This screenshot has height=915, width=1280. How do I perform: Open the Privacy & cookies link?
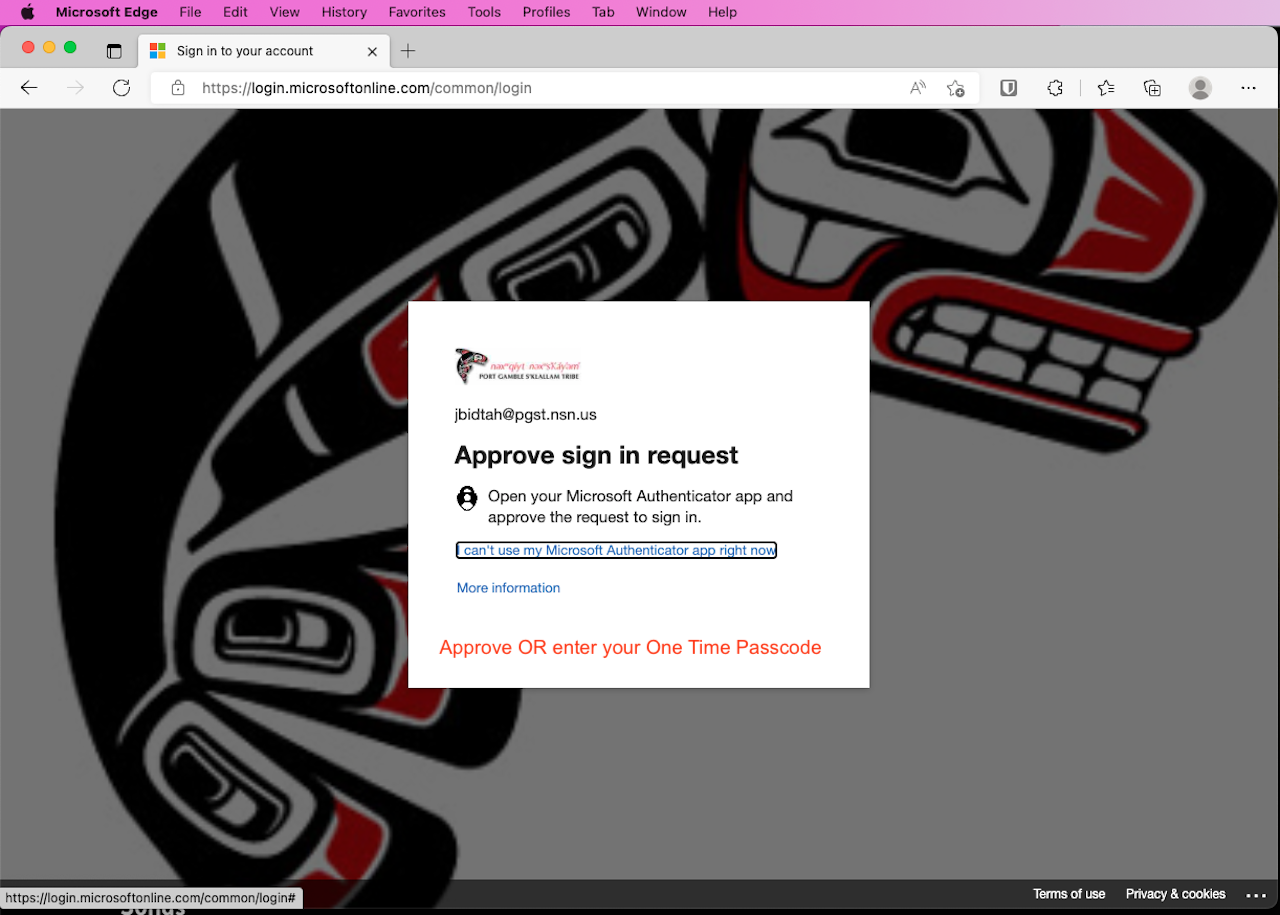pos(1175,894)
